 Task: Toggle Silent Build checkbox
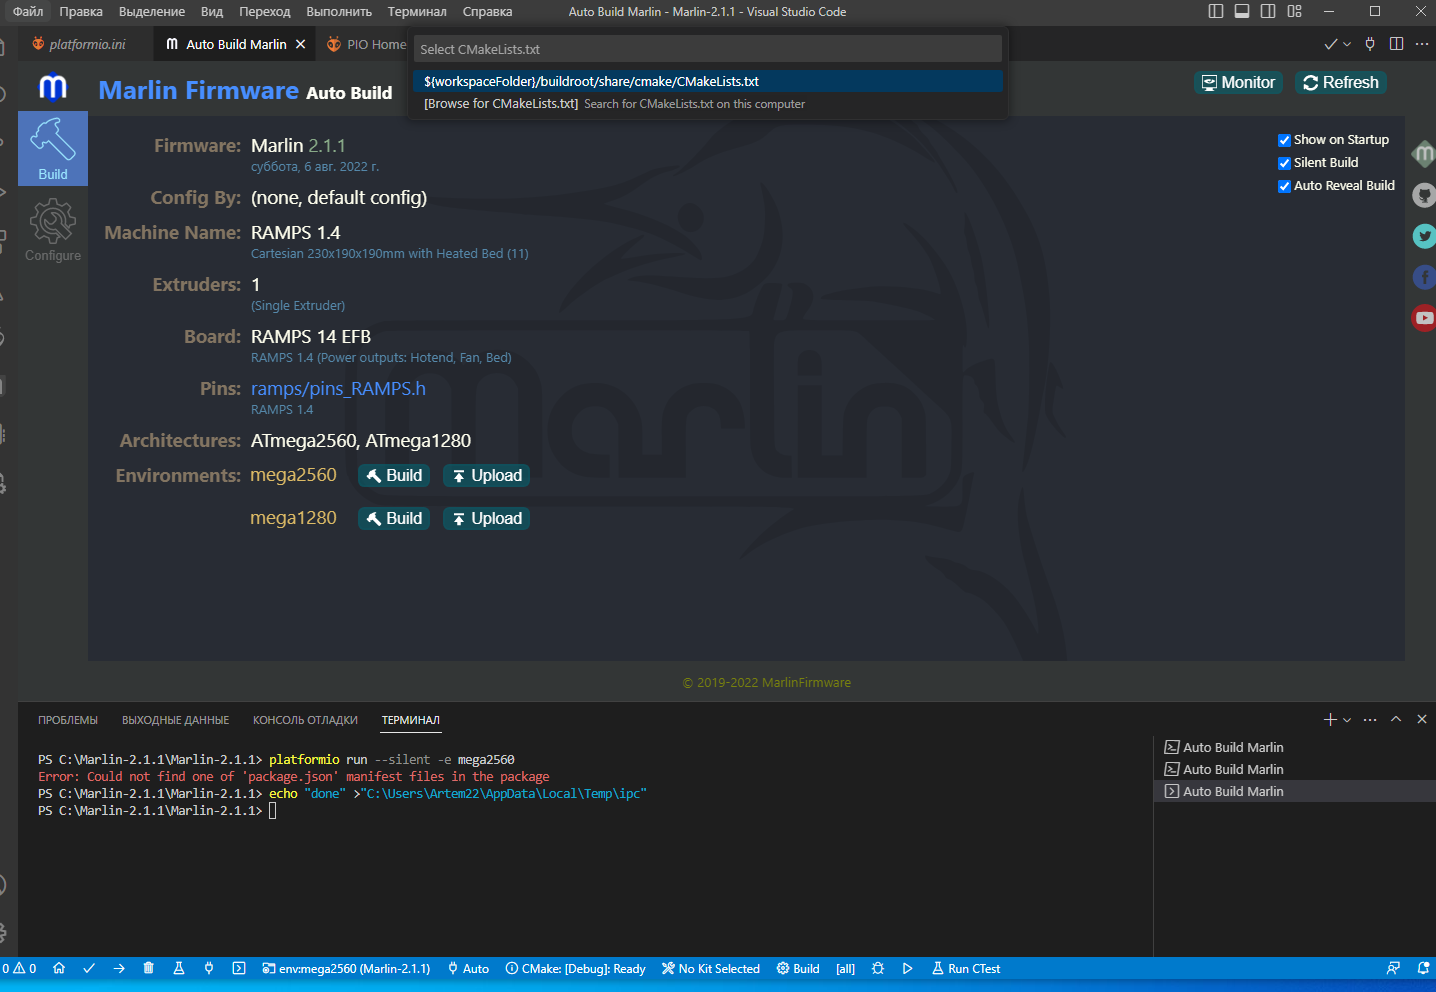point(1284,163)
